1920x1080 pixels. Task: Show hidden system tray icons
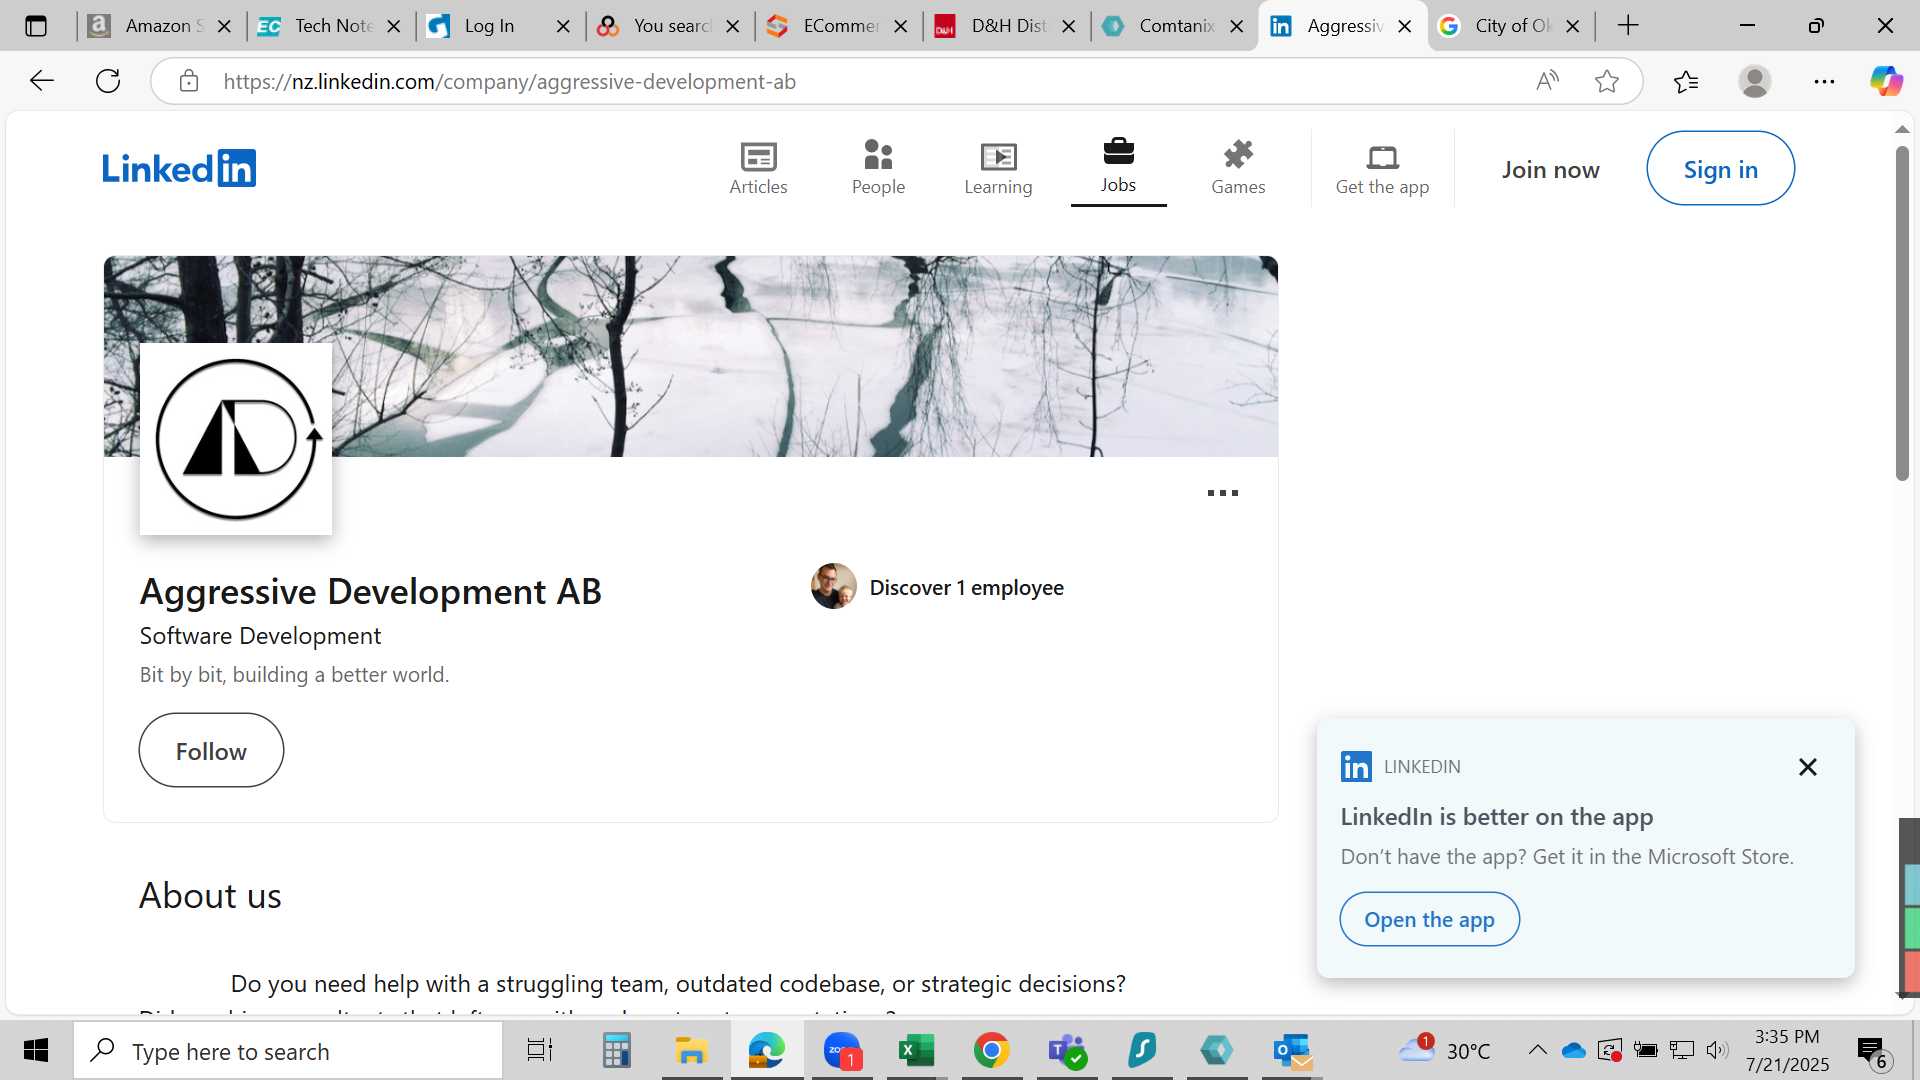coord(1537,1050)
